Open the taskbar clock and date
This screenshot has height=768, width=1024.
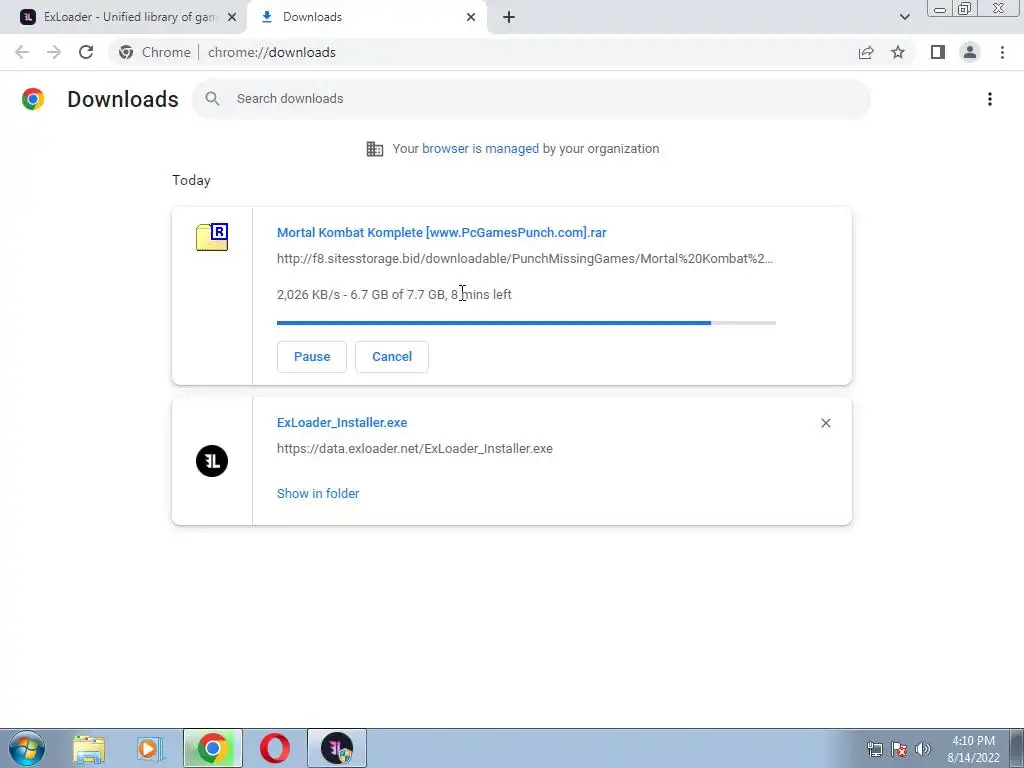click(973, 749)
